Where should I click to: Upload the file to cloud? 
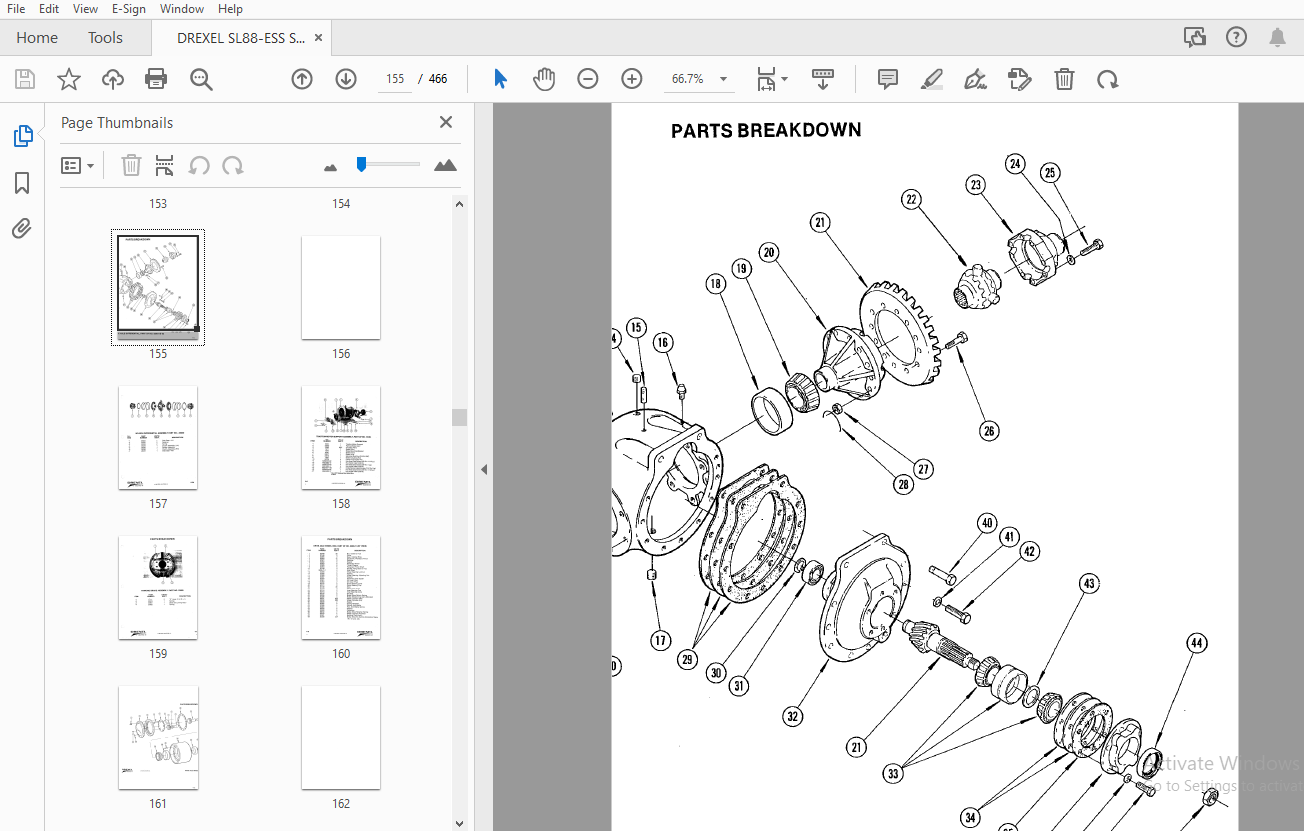click(113, 79)
